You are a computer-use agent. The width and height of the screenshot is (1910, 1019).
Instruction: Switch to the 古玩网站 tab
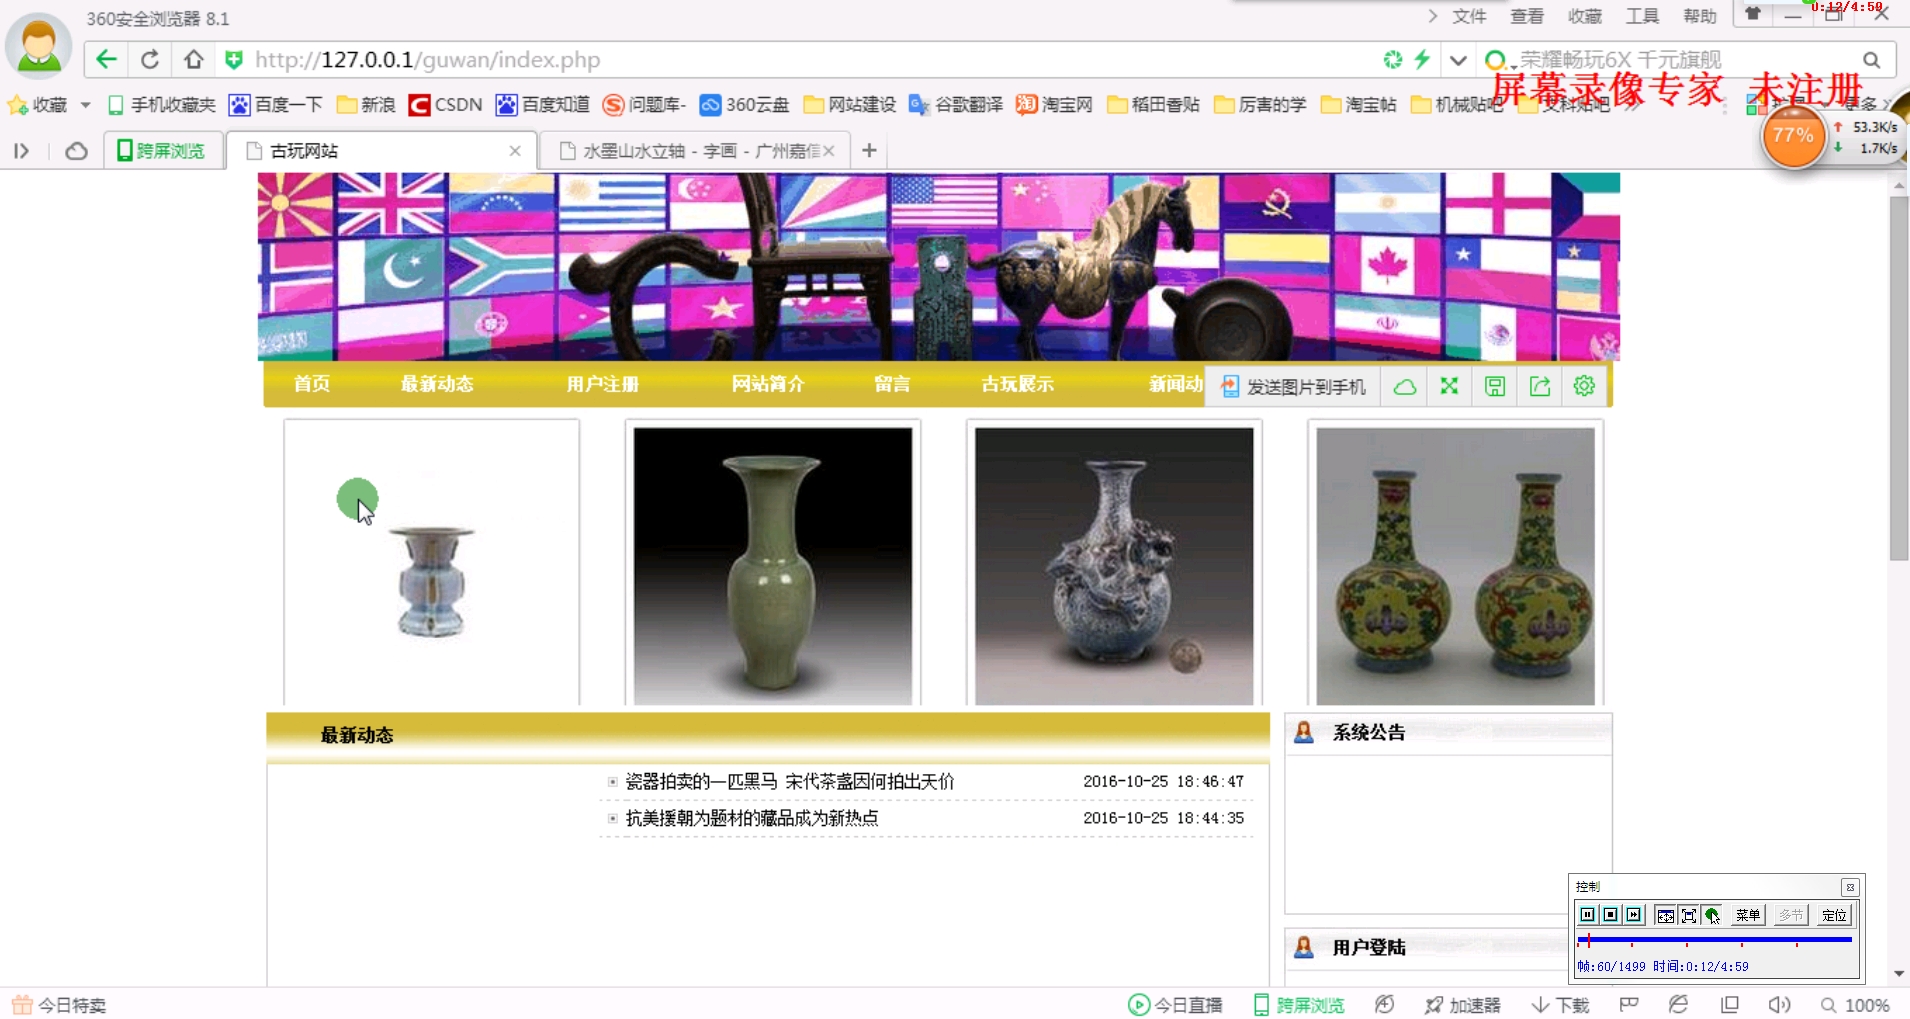380,151
